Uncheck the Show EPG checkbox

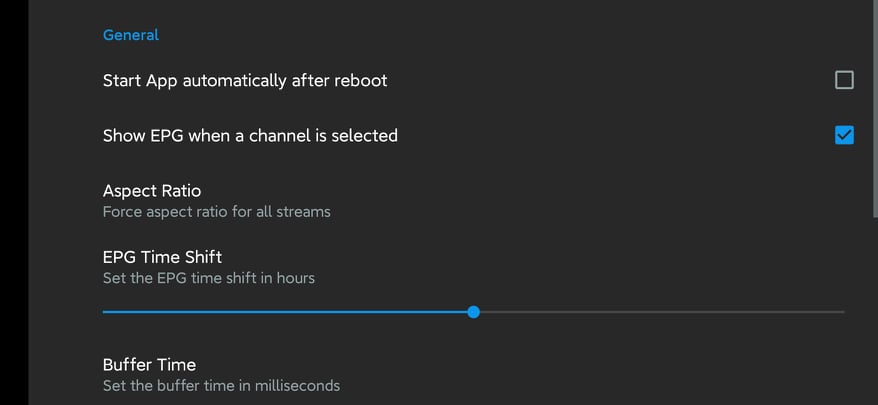point(844,135)
